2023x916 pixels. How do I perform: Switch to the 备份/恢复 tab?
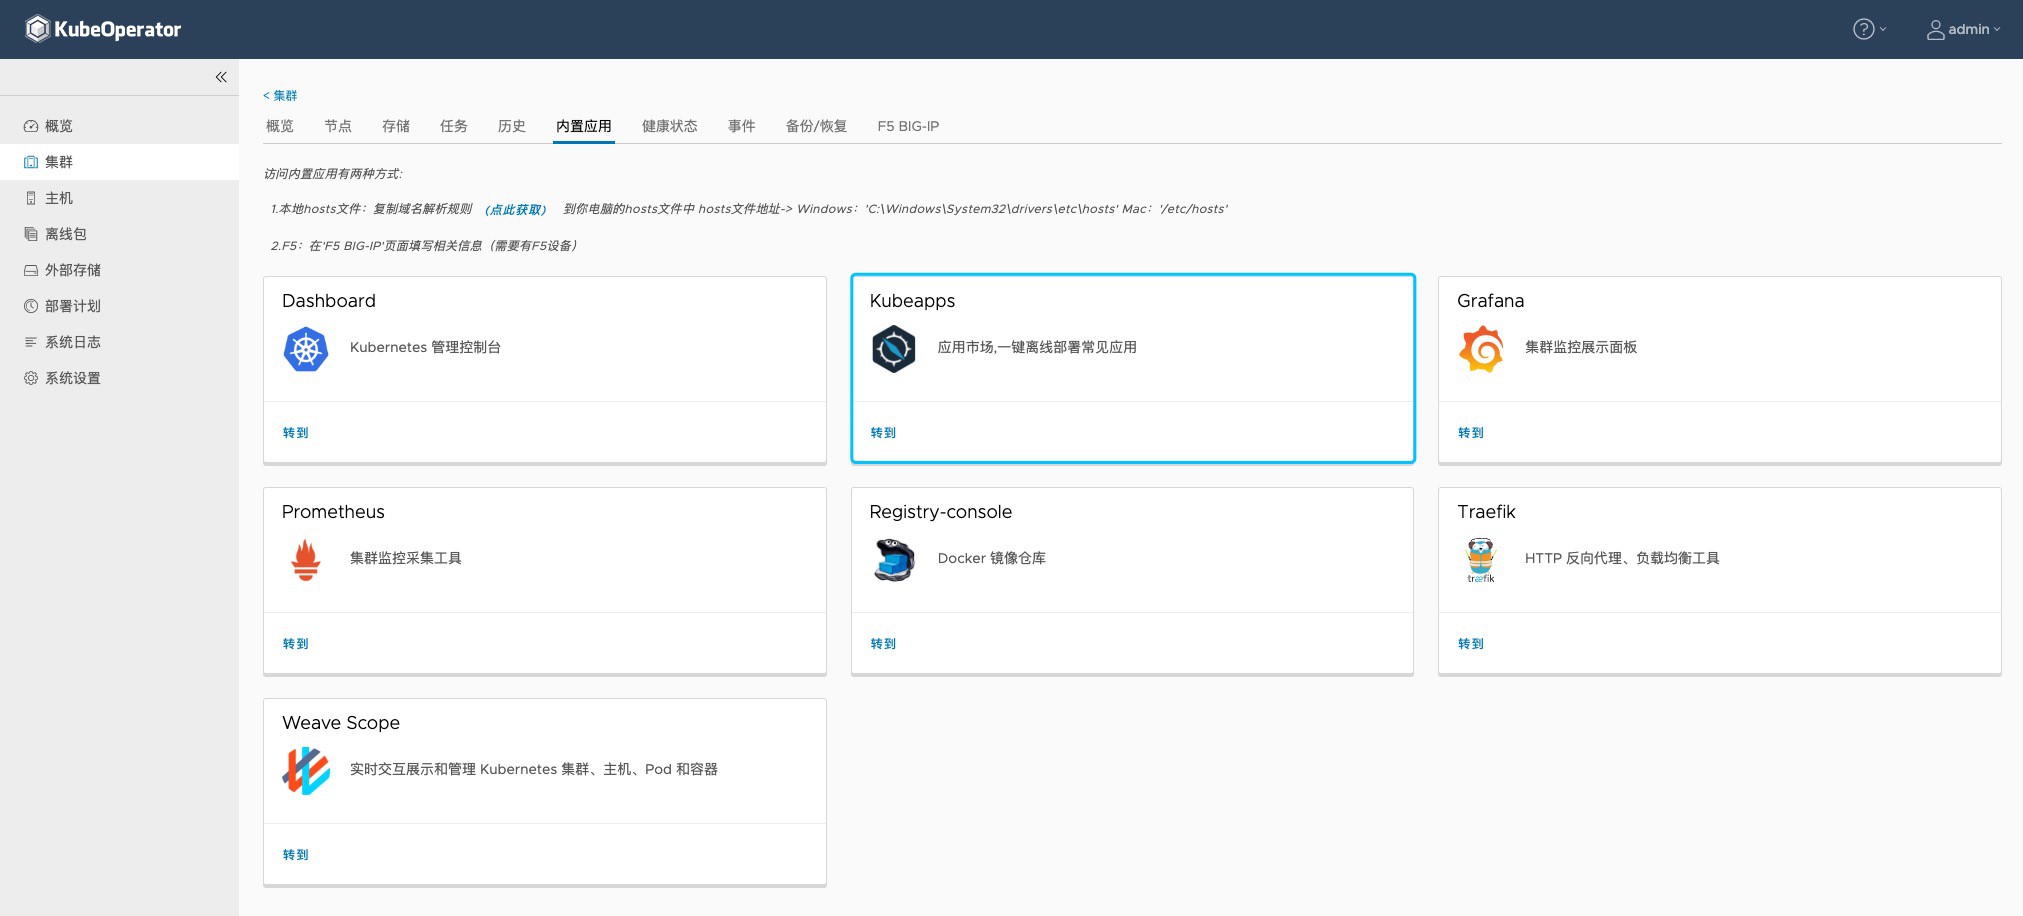tap(816, 126)
